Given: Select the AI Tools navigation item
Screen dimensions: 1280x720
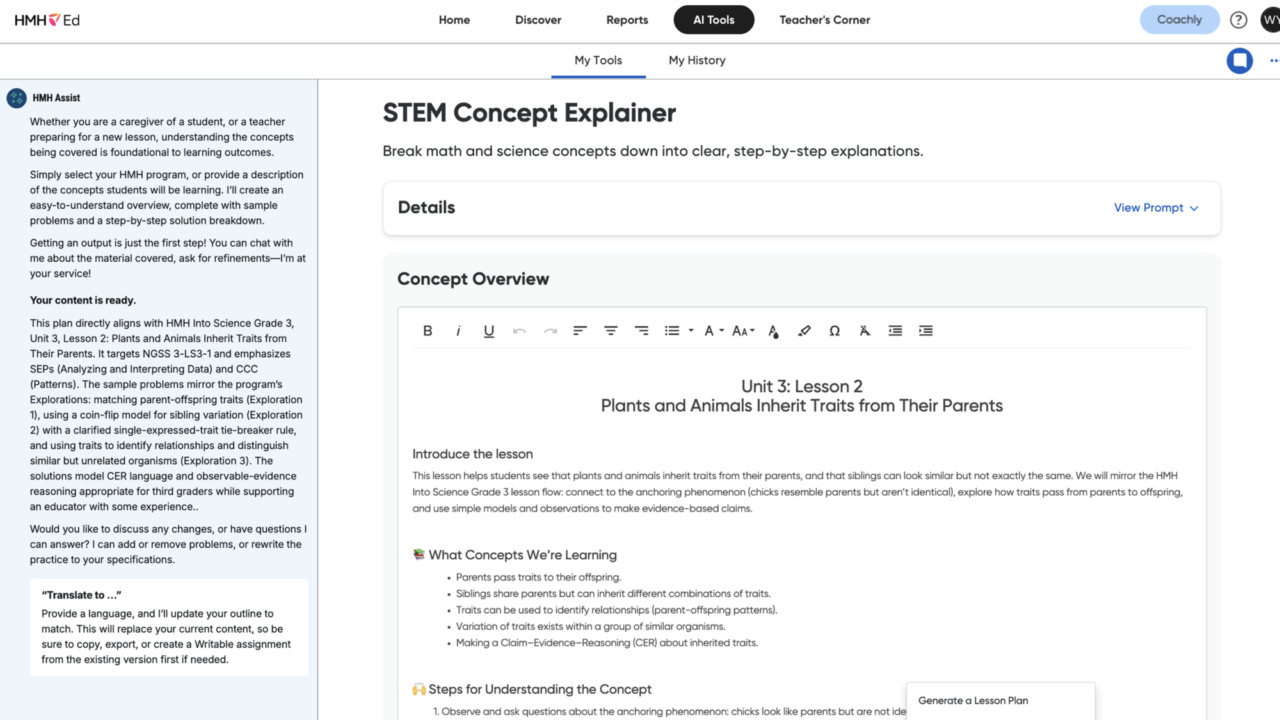Looking at the screenshot, I should point(713,19).
